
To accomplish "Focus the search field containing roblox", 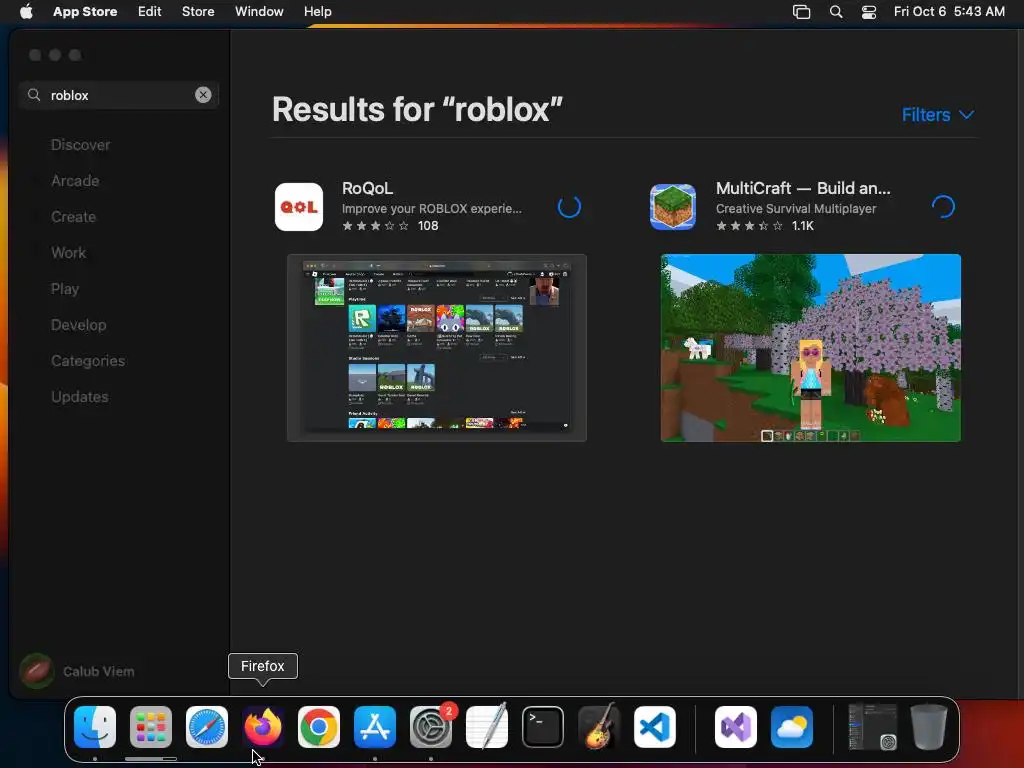I will (x=118, y=95).
